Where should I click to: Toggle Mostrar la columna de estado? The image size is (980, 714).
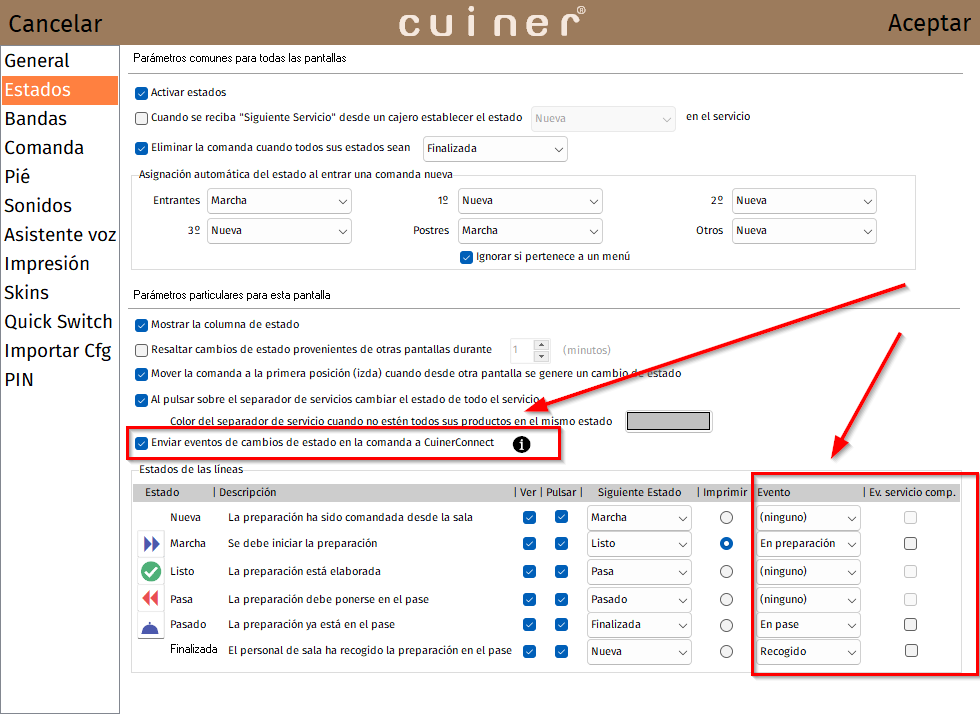[x=141, y=325]
